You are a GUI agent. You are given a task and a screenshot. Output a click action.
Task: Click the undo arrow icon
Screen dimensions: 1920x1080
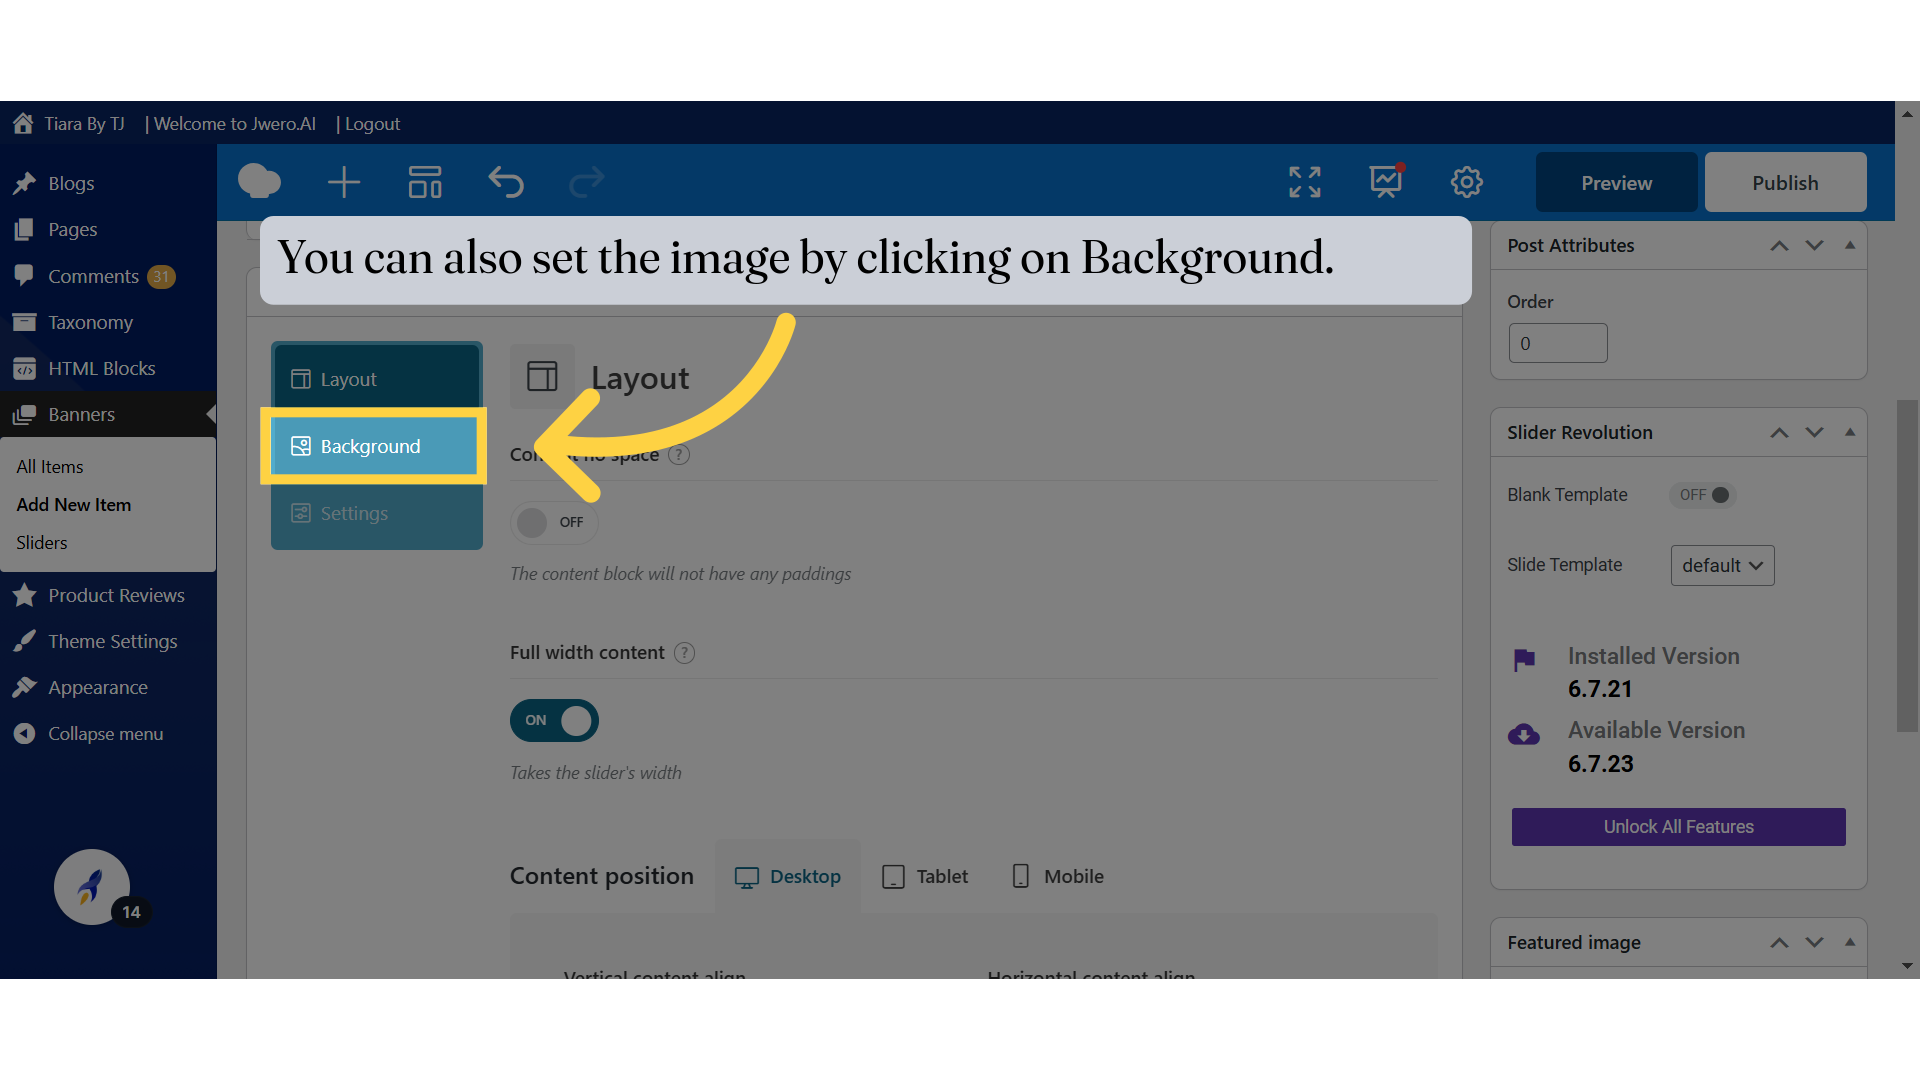pyautogui.click(x=505, y=181)
